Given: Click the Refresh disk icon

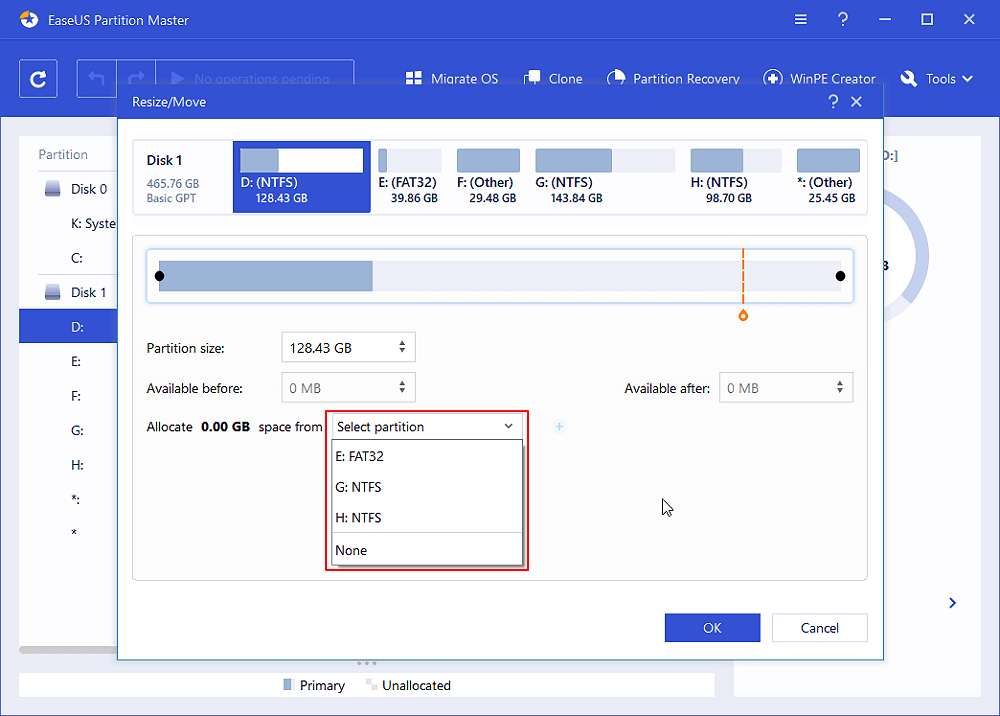Looking at the screenshot, I should point(38,78).
